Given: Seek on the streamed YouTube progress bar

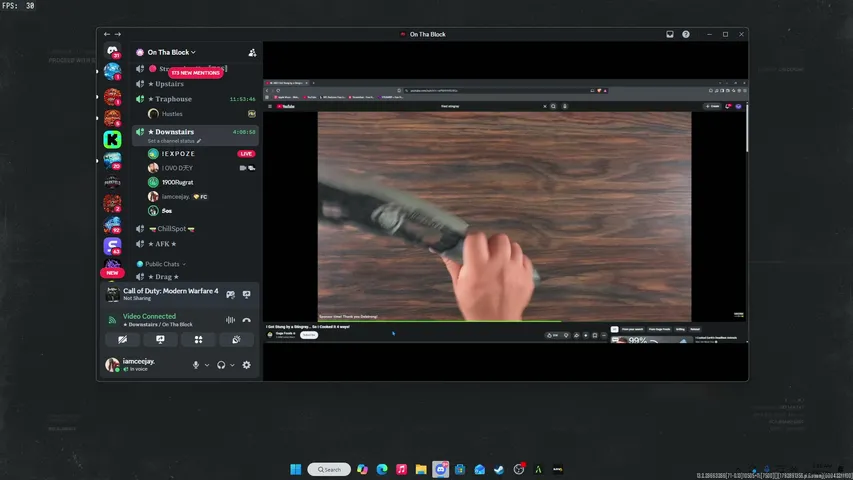Looking at the screenshot, I should click(x=504, y=321).
